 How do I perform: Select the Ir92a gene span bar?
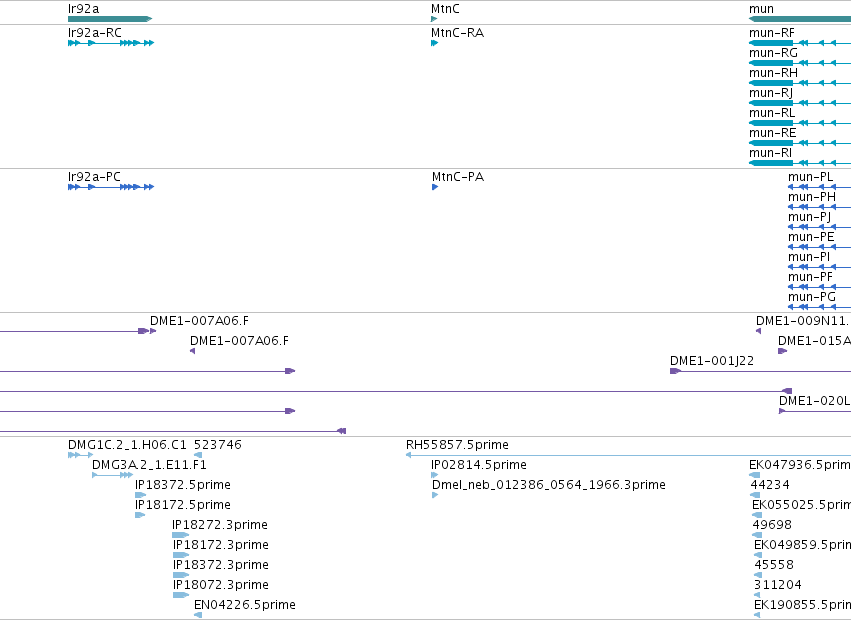110,19
